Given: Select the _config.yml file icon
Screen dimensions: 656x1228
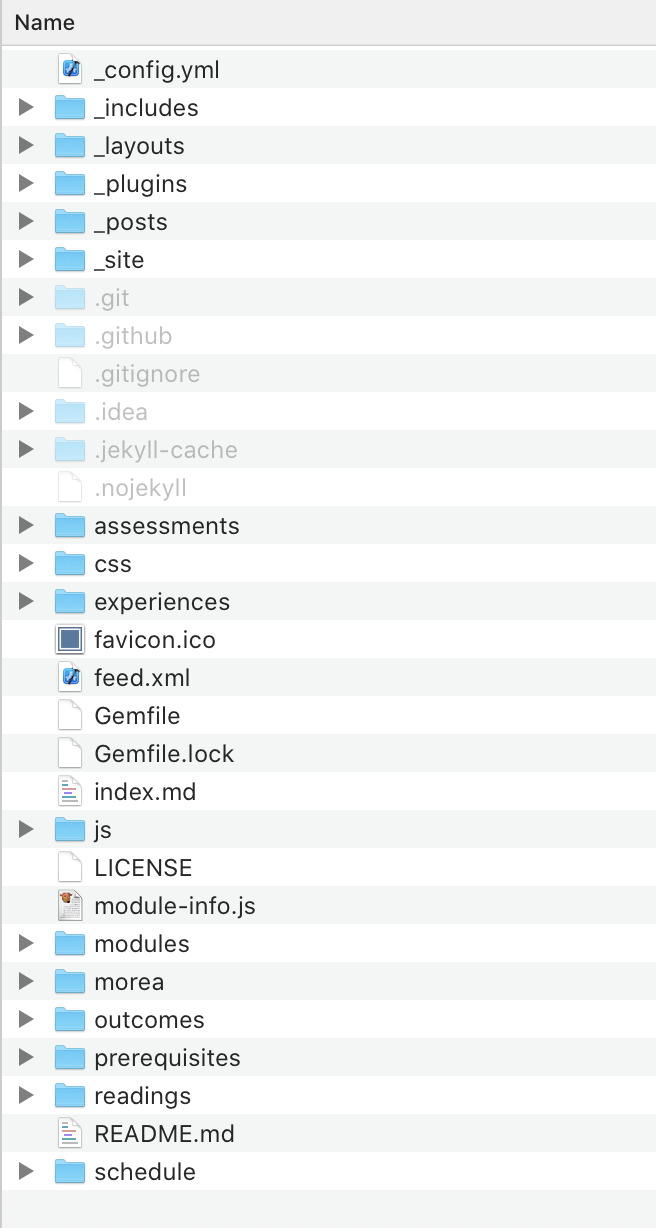Looking at the screenshot, I should (69, 70).
